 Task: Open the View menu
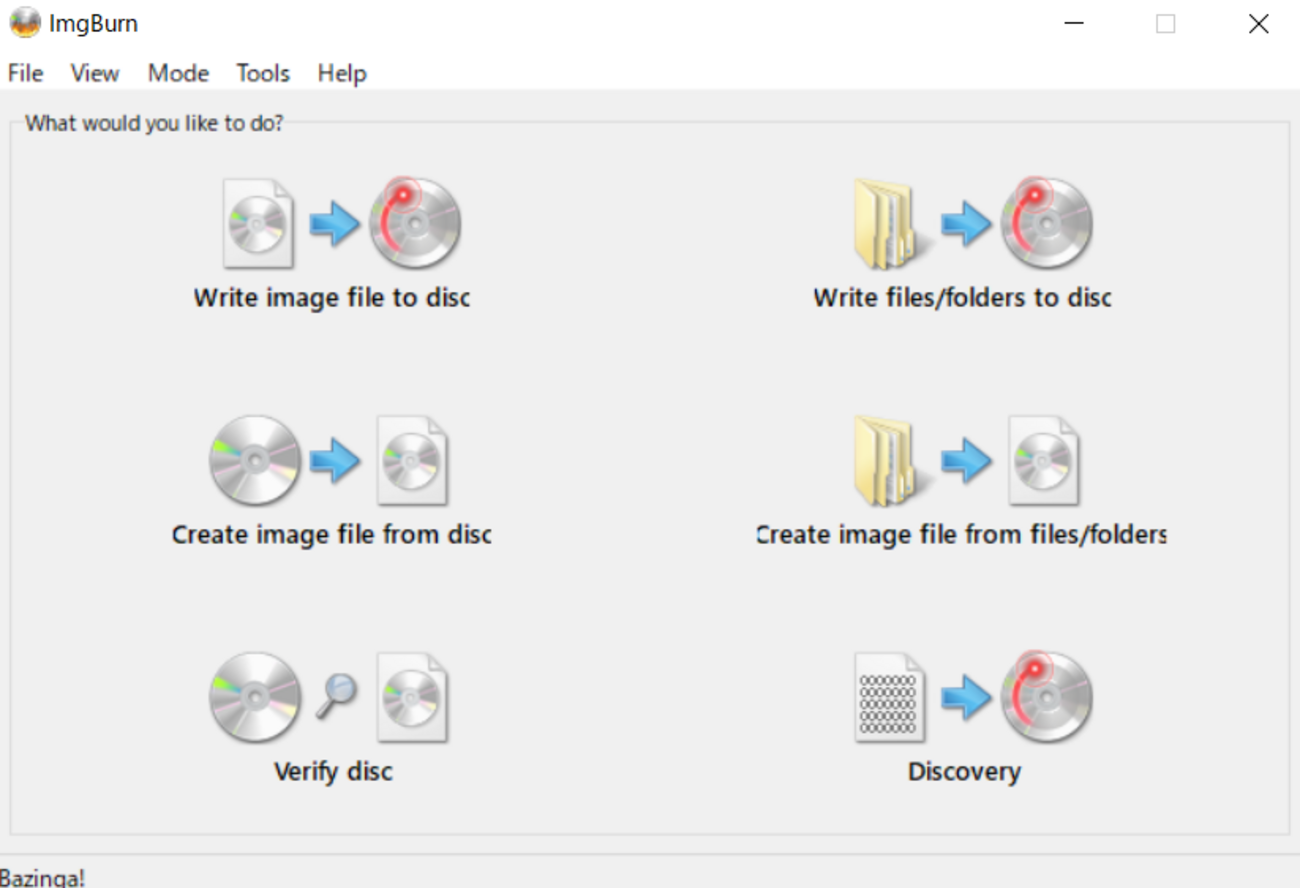pyautogui.click(x=95, y=73)
